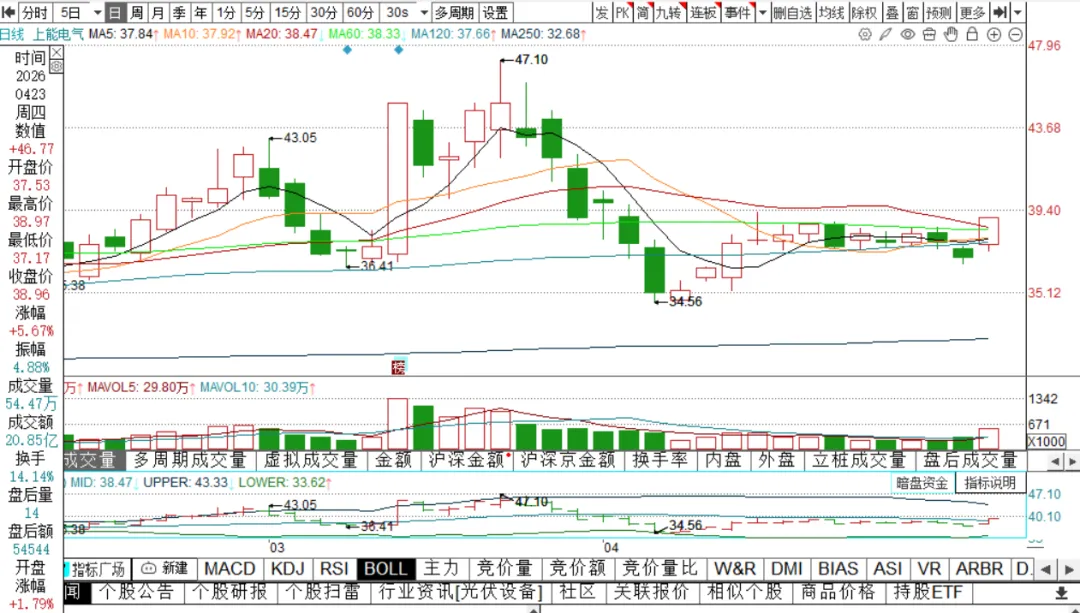
Task: Click 删自选 to remove from watchlist
Action: [793, 12]
